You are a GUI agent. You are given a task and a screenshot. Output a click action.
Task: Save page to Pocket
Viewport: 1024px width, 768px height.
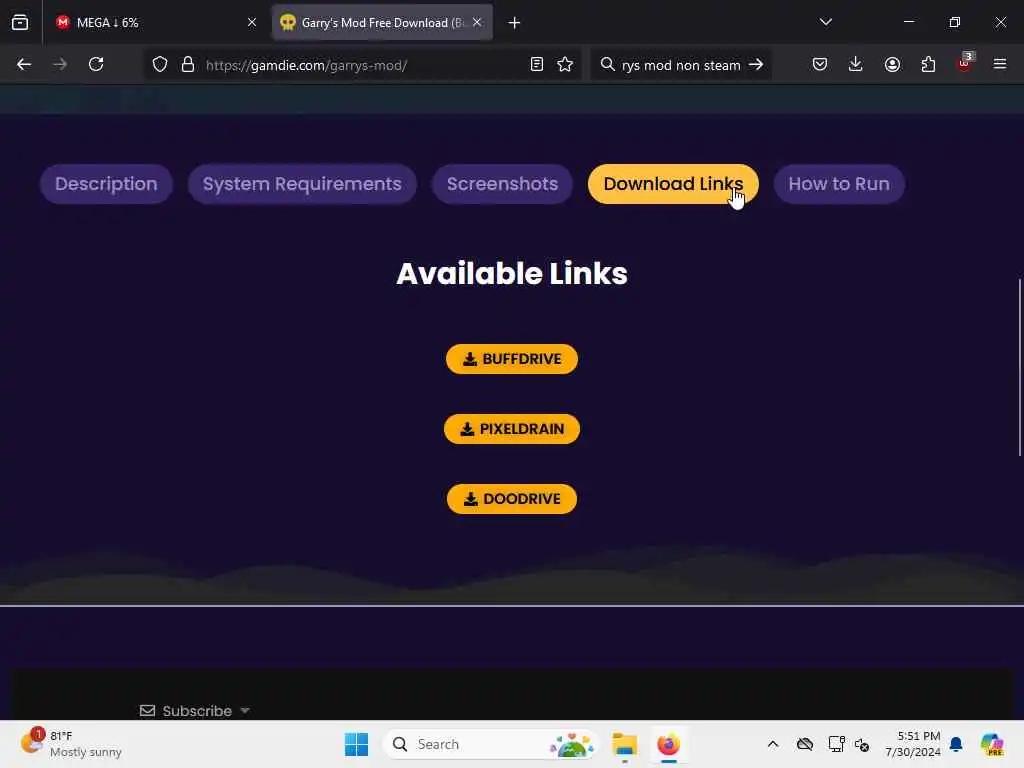coord(820,64)
